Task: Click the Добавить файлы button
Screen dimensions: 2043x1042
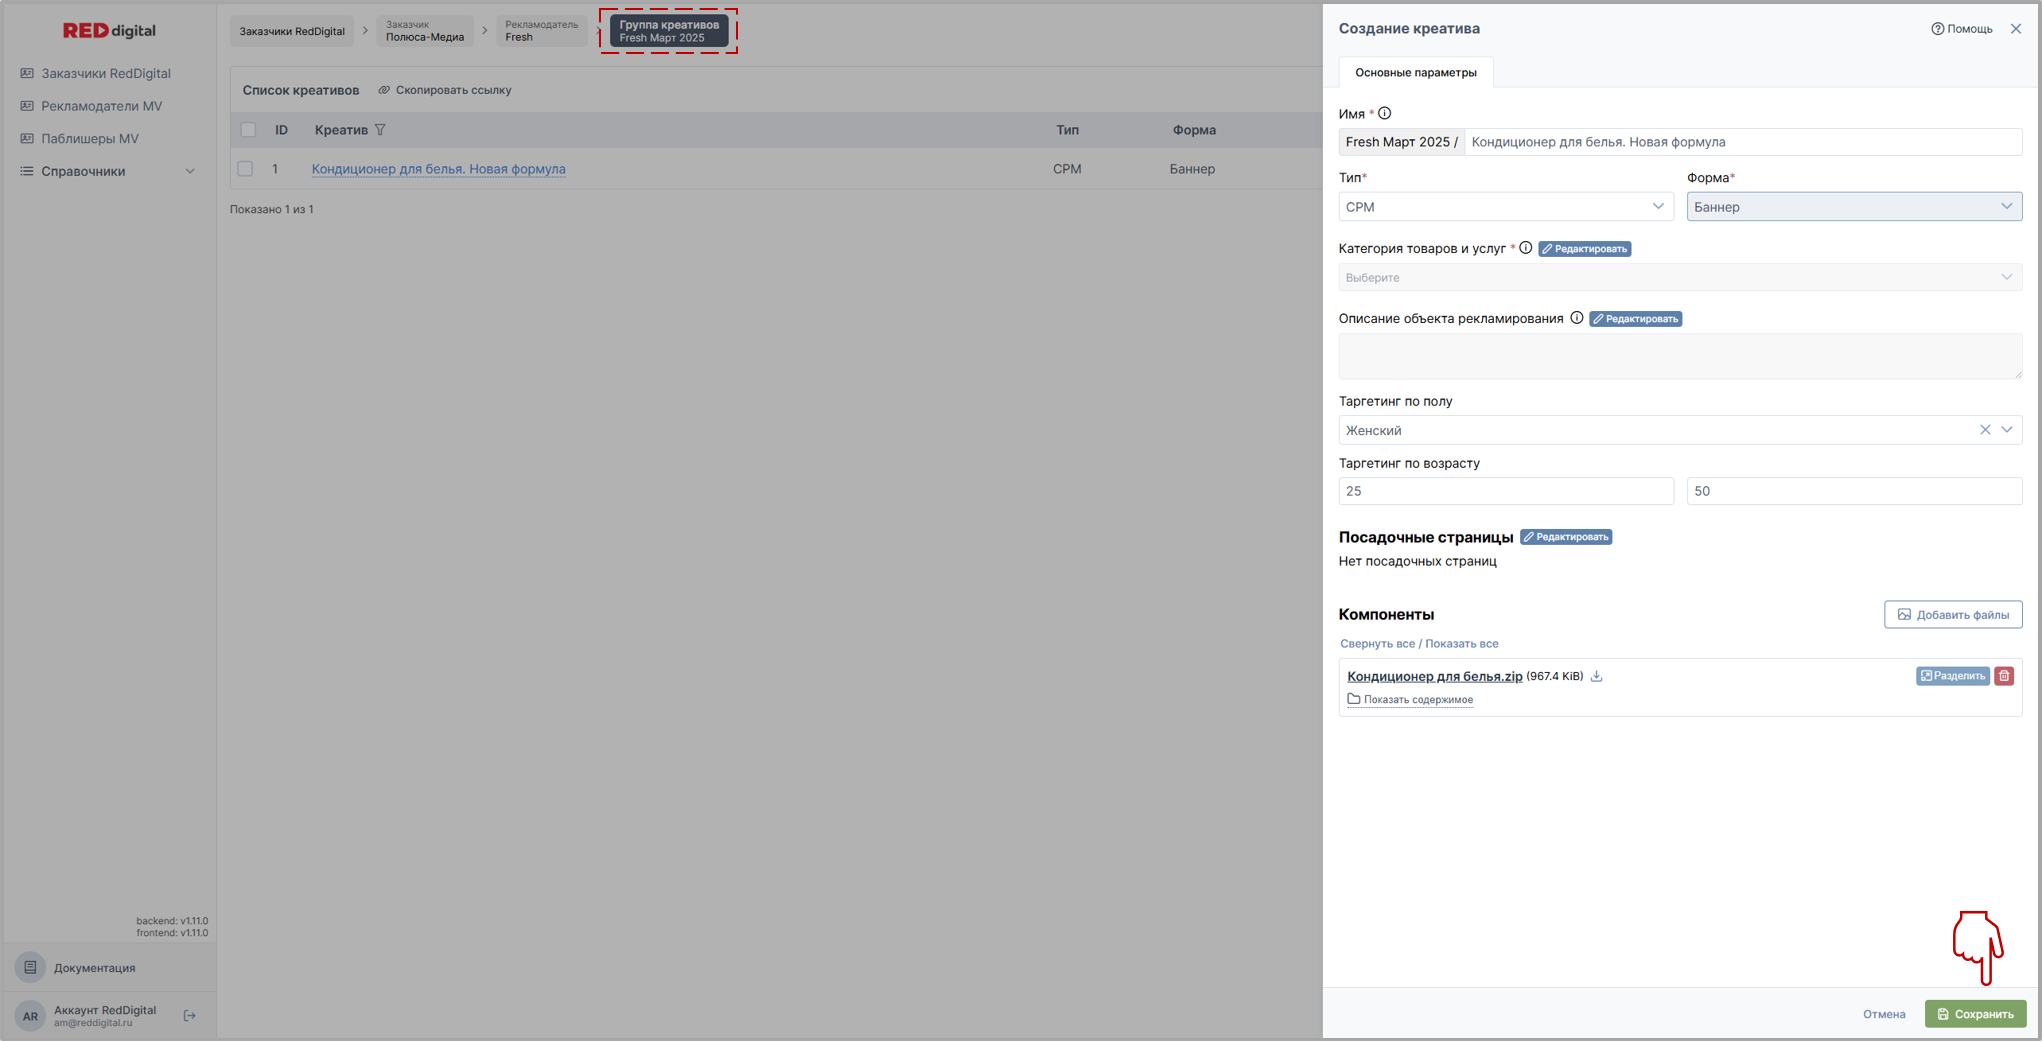Action: 1952,615
